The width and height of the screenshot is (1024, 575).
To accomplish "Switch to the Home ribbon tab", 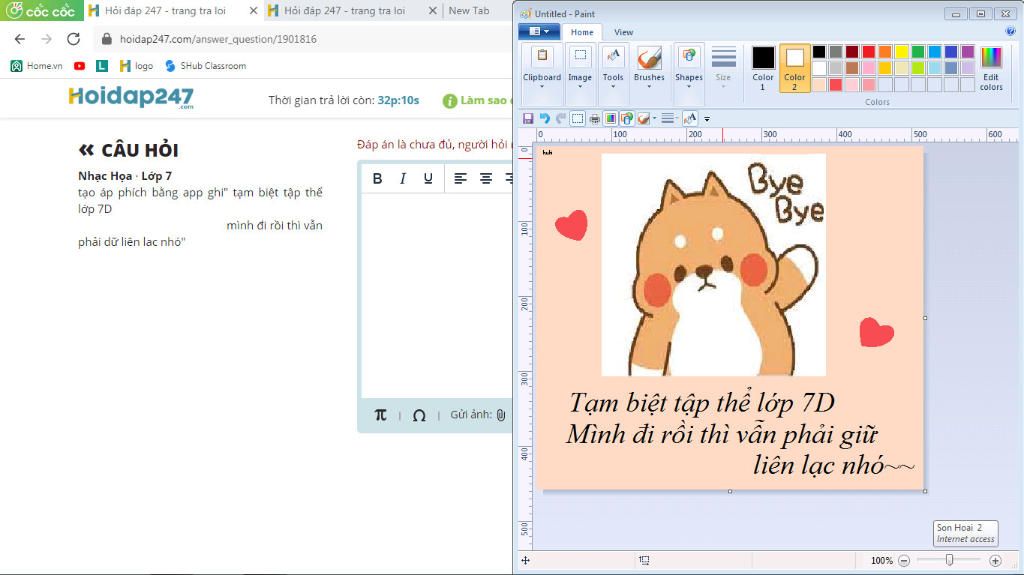I will (582, 32).
